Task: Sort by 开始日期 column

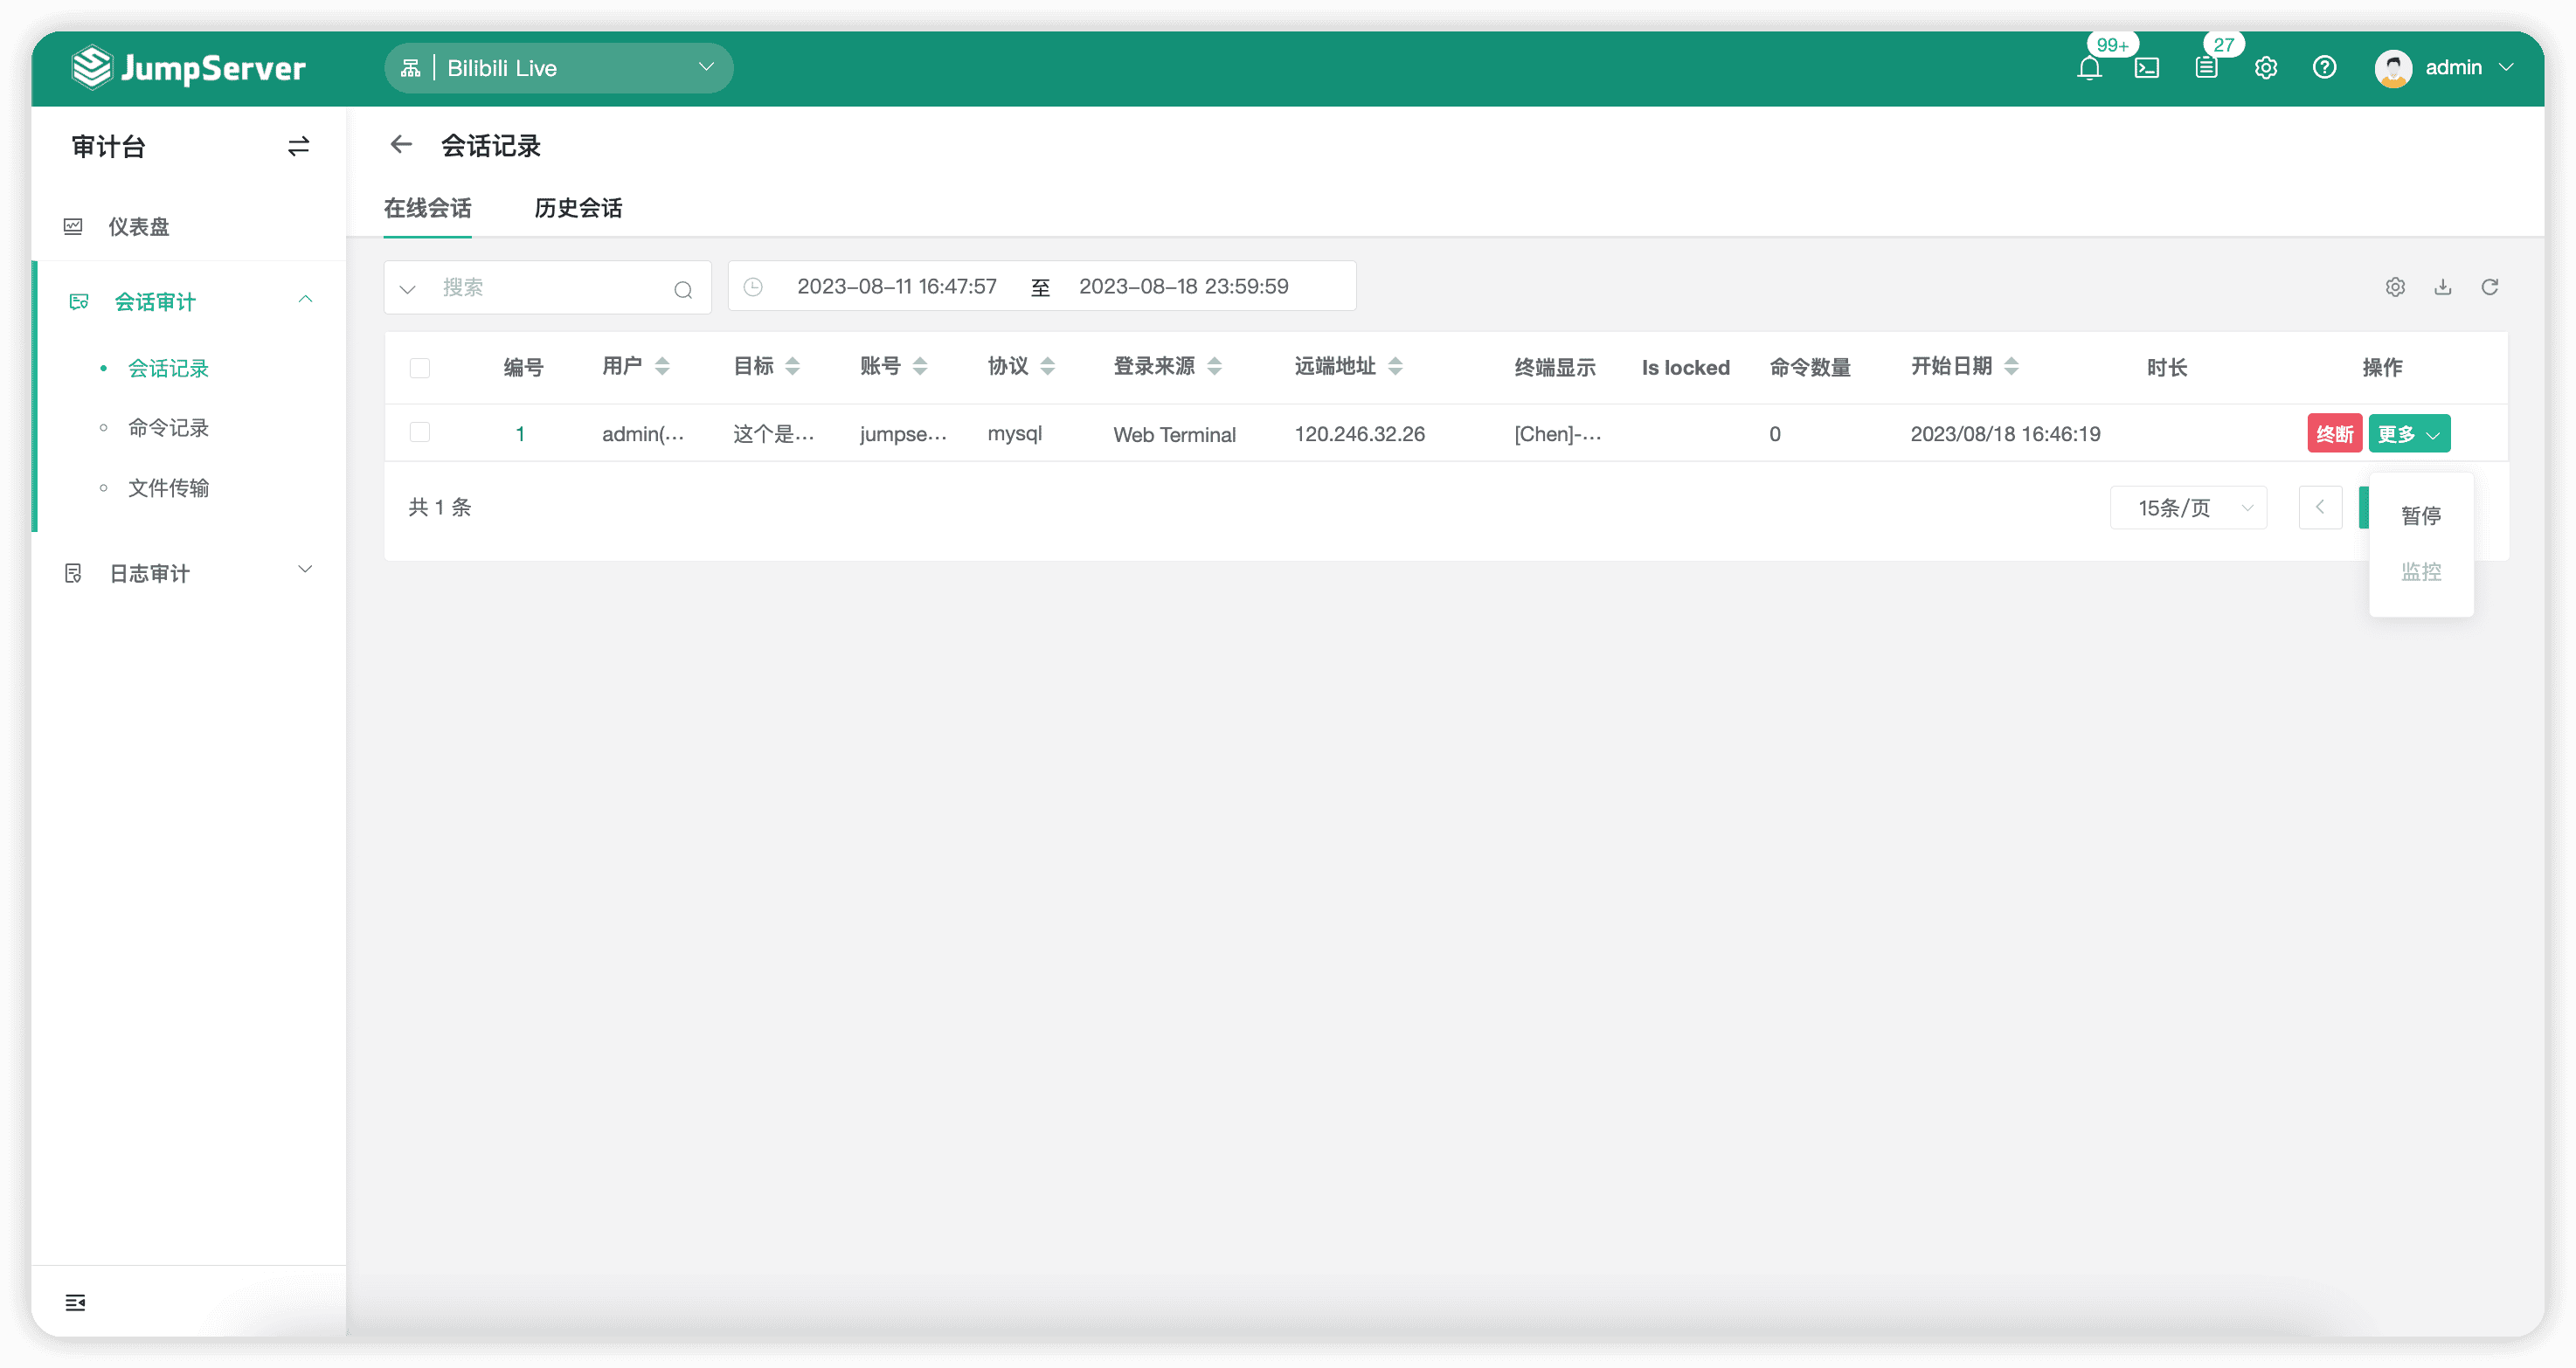Action: (2011, 367)
